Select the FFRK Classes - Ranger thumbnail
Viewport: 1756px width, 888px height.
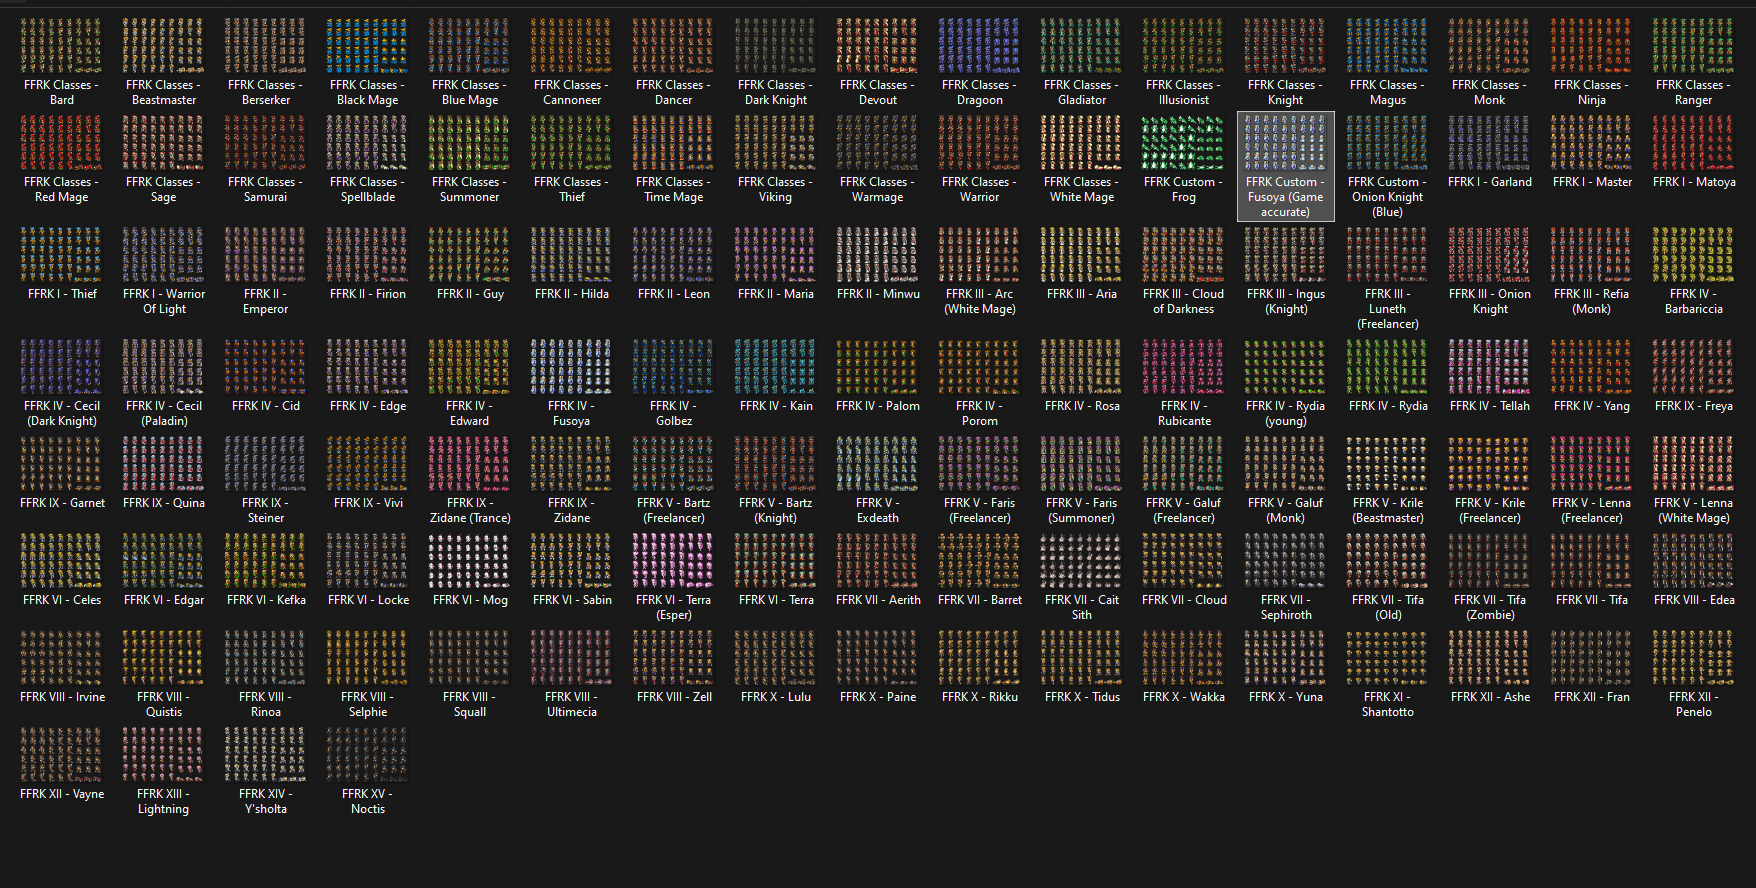(x=1694, y=46)
